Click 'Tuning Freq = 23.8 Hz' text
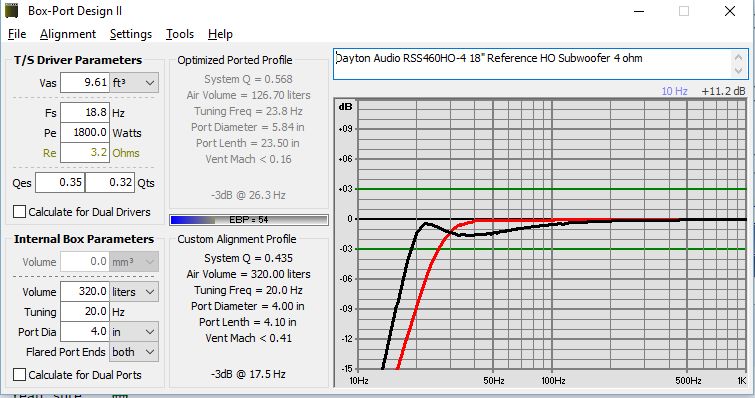755x398 pixels. pos(248,111)
